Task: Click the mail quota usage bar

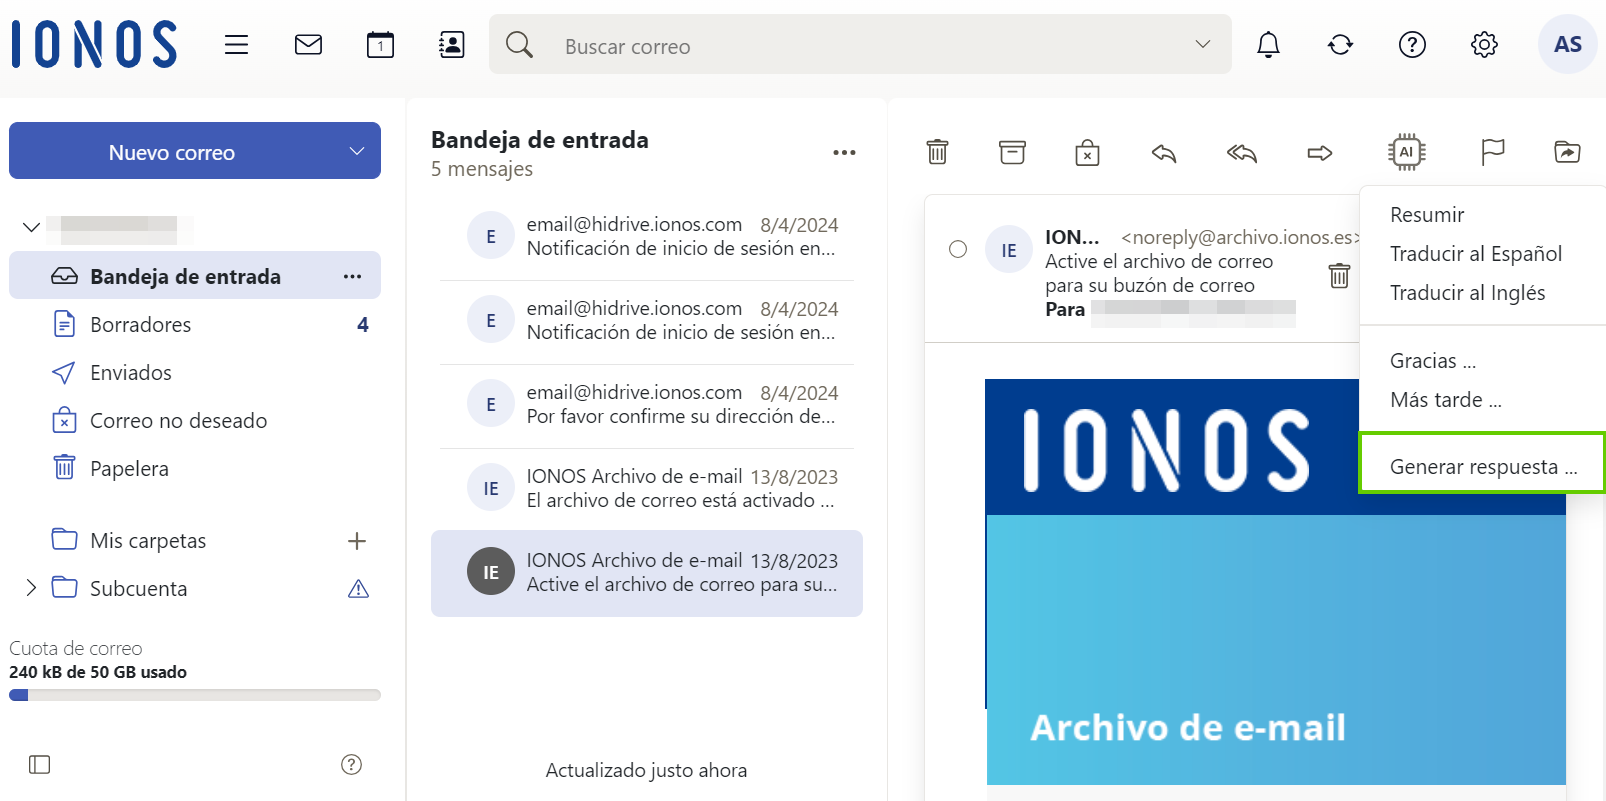Action: 195,695
